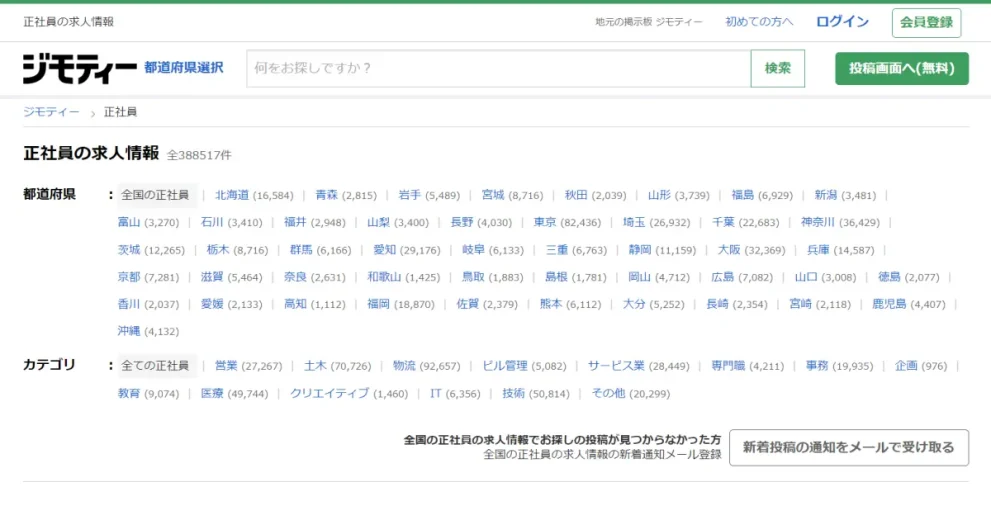
Task: Open the 初めての方へ link
Action: 759,21
